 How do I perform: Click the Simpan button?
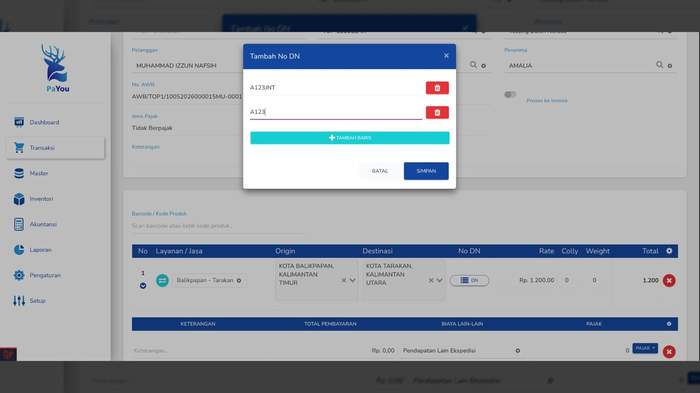(x=426, y=171)
